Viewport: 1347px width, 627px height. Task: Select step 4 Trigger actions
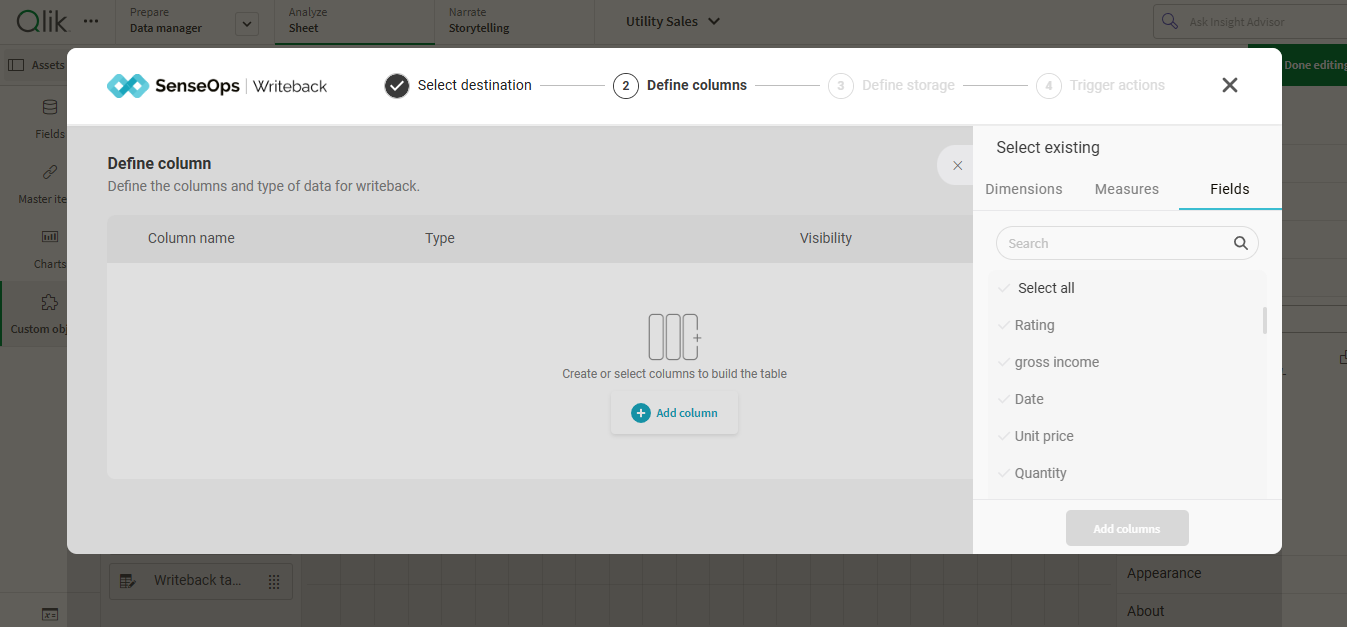click(1100, 86)
